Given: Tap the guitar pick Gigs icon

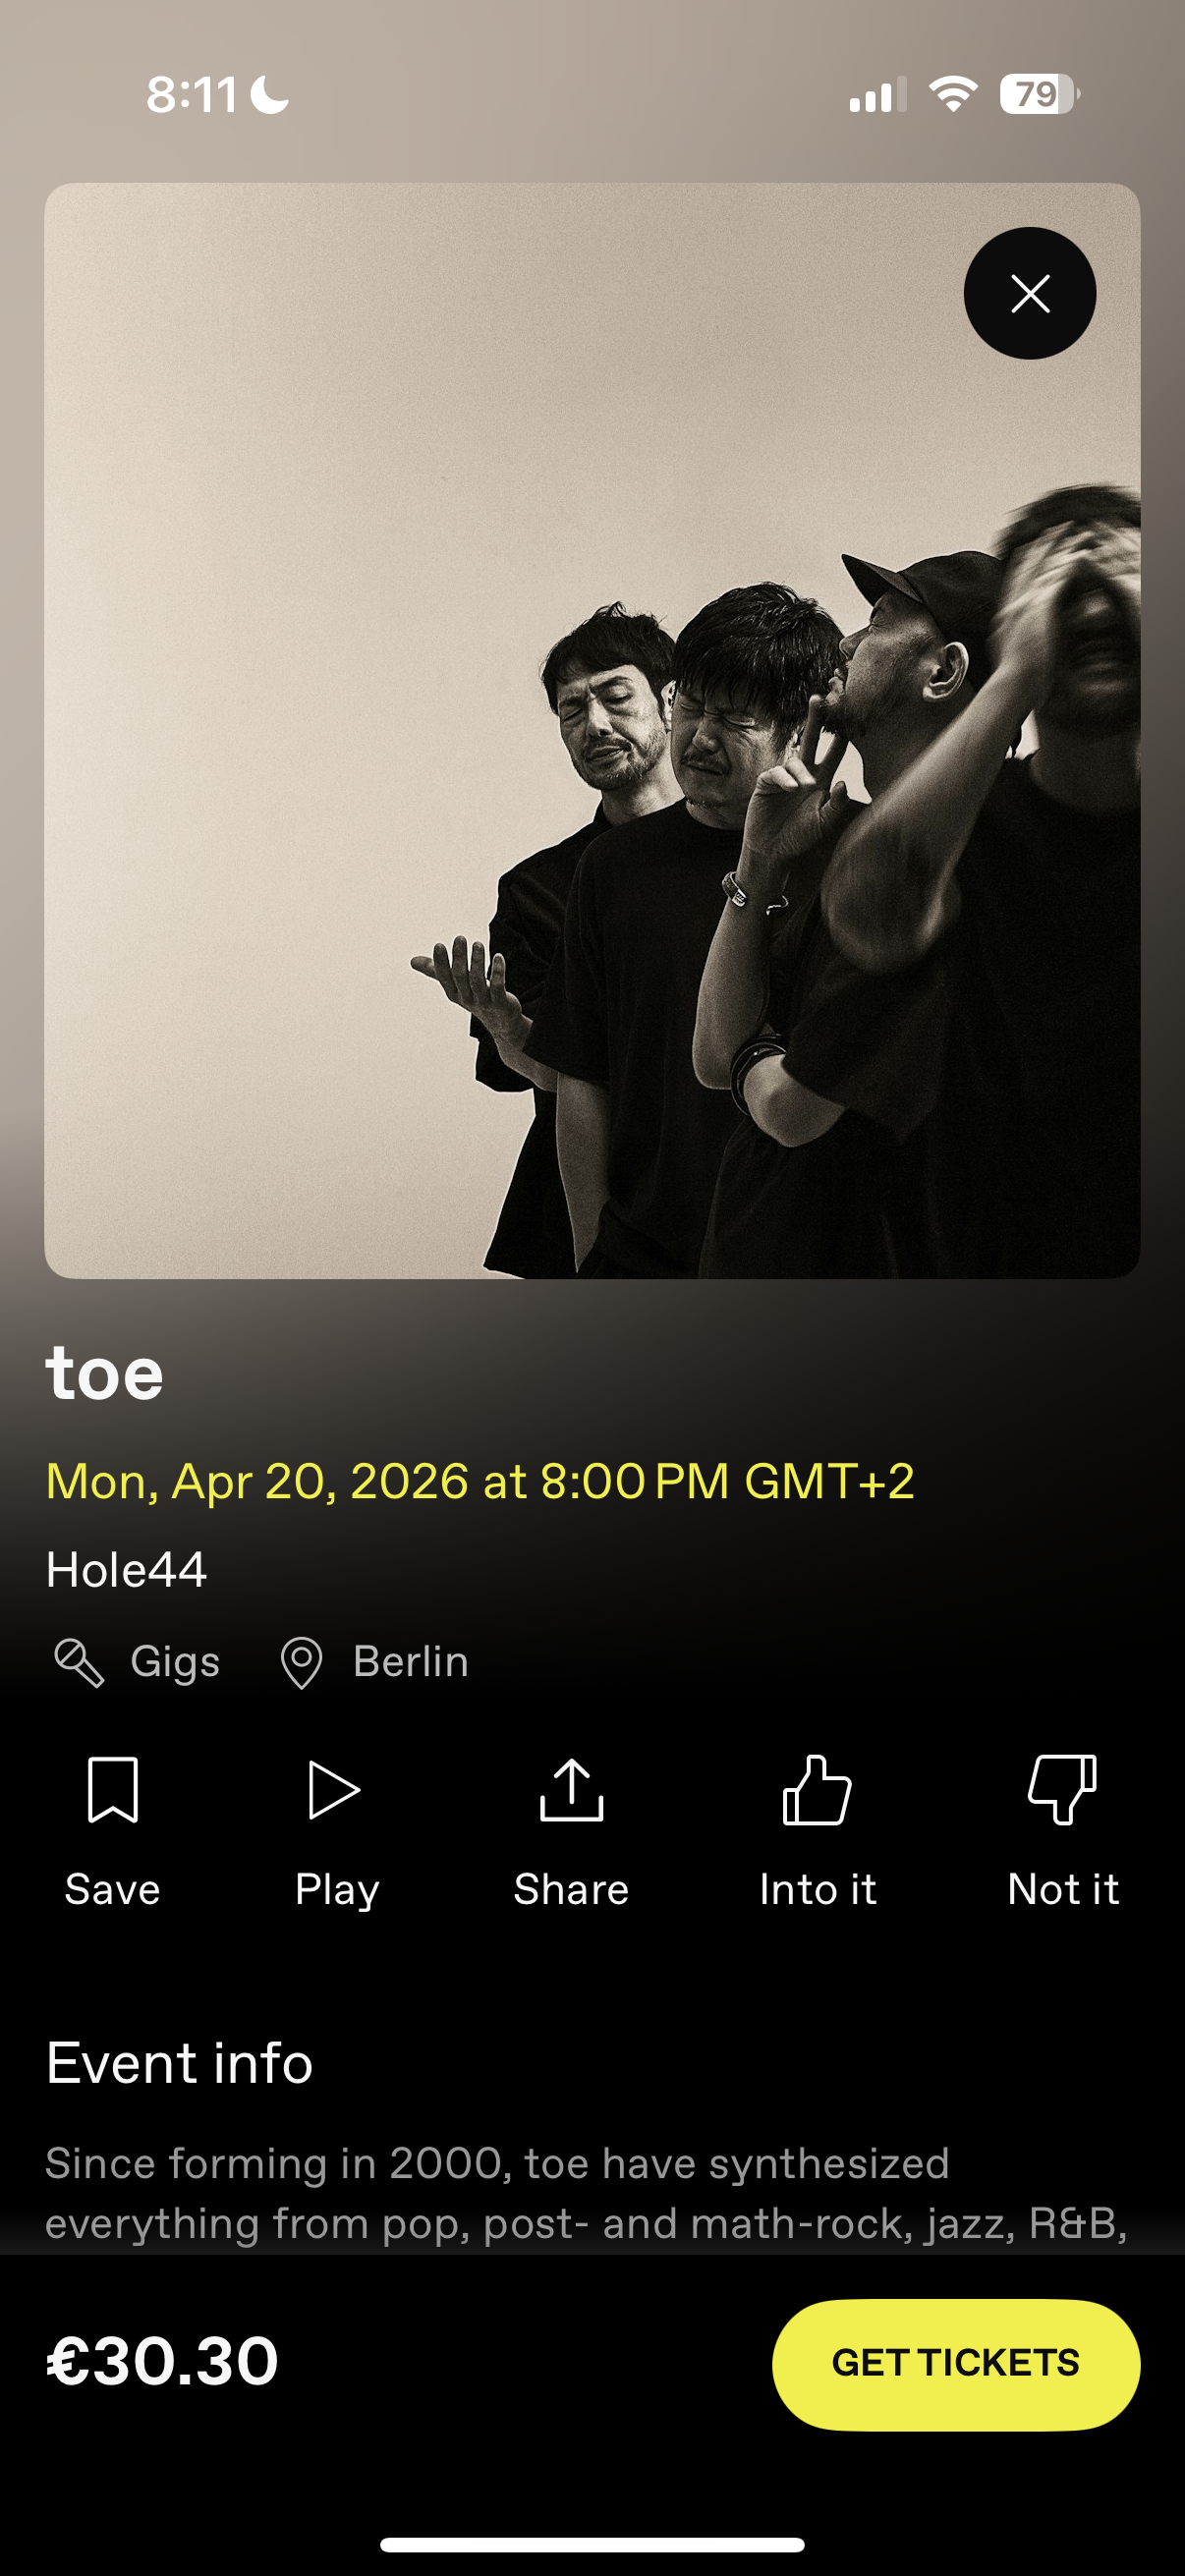Looking at the screenshot, I should 79,1663.
